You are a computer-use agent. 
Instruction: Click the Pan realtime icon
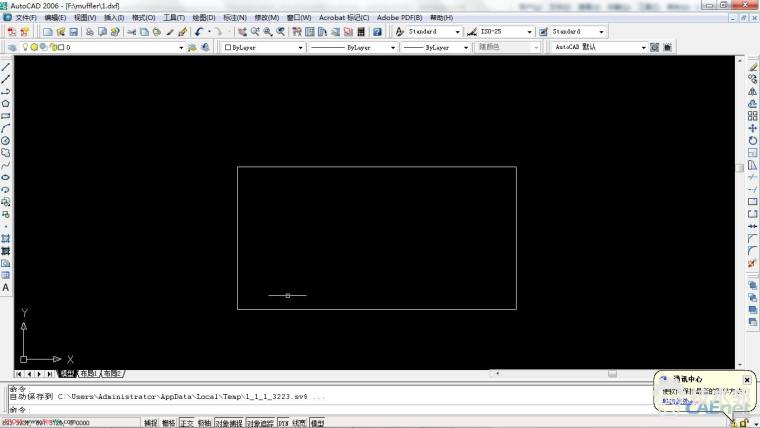pyautogui.click(x=243, y=32)
